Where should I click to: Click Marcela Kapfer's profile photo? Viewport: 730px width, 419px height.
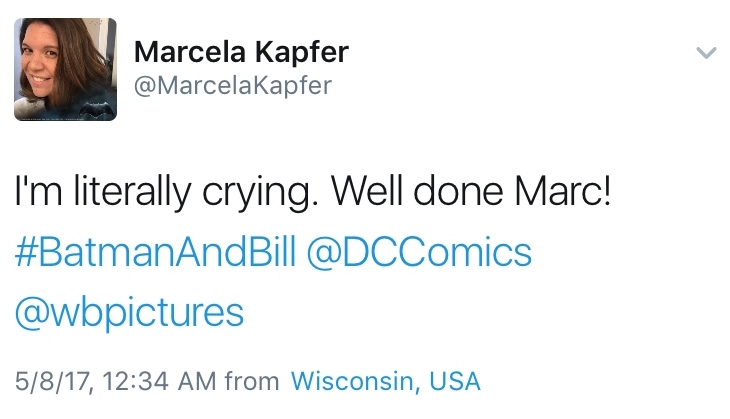click(x=65, y=70)
